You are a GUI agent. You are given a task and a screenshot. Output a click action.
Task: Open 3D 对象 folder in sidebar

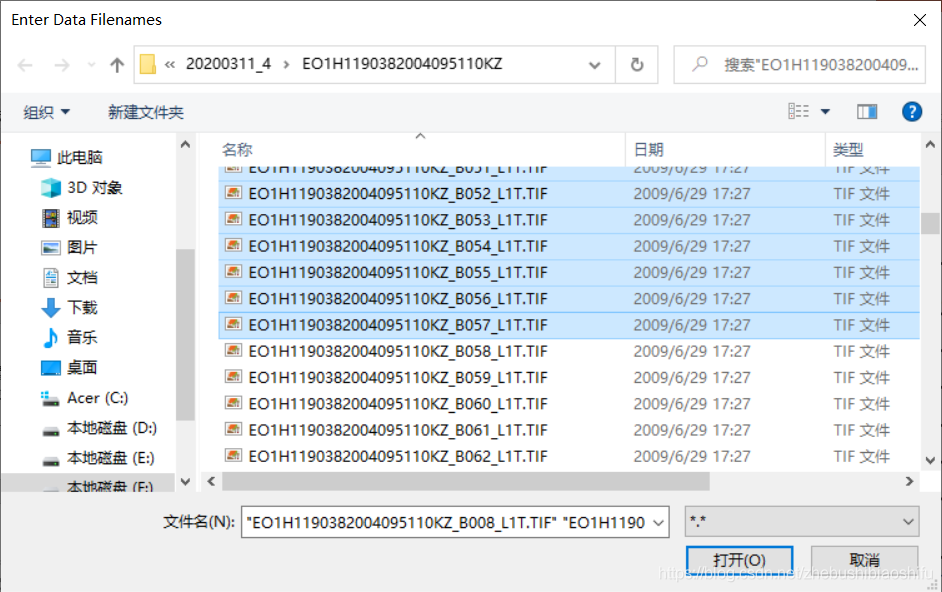pos(82,188)
